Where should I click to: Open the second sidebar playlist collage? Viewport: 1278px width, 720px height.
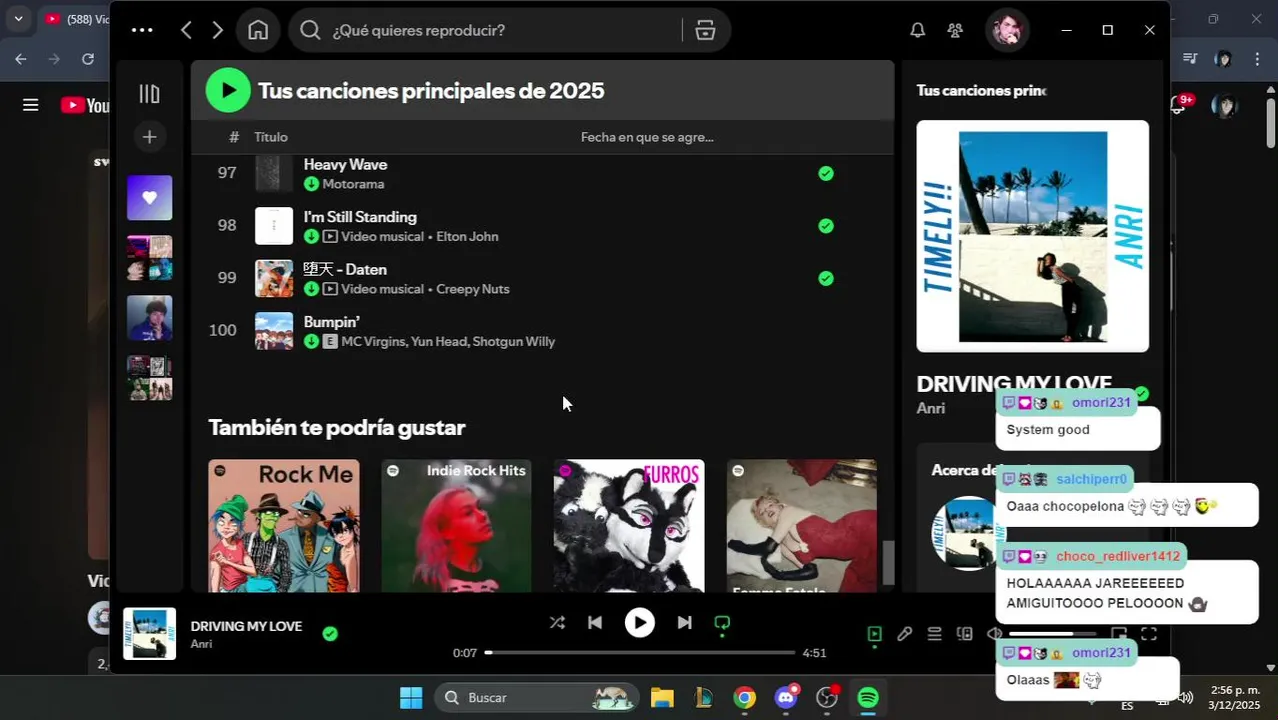149,258
